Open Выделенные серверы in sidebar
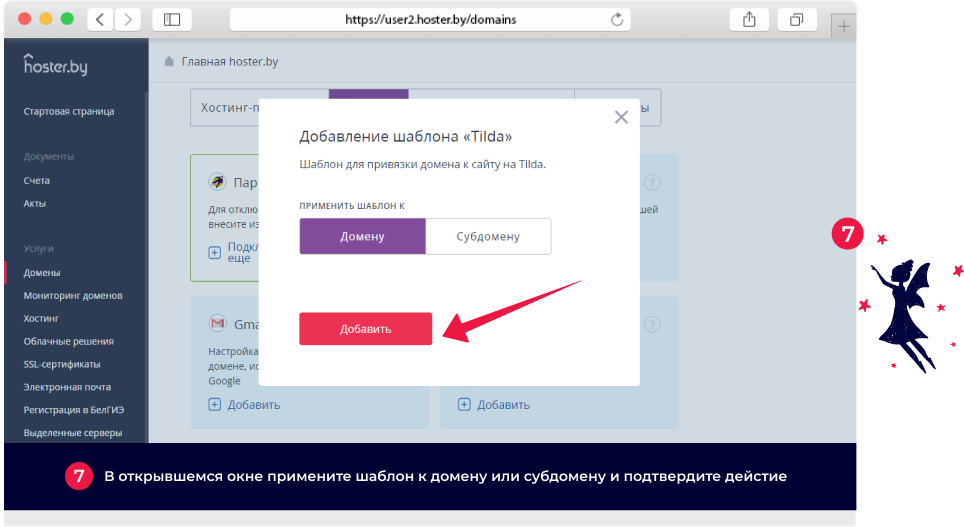The width and height of the screenshot is (964, 527). click(73, 433)
